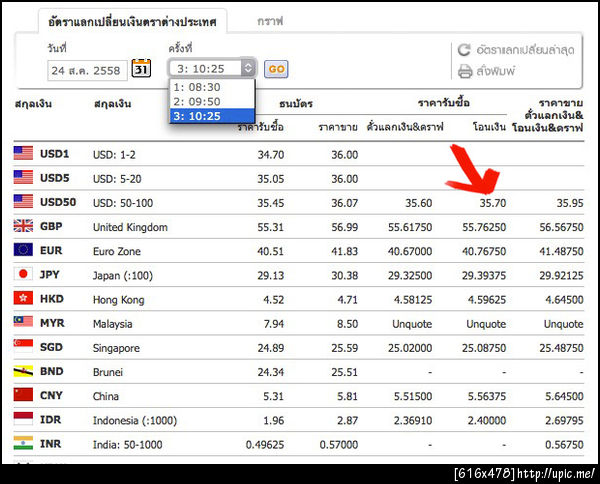Image resolution: width=600 pixels, height=484 pixels.
Task: Click USD50 banknote selling rate 36.07
Action: (x=344, y=203)
